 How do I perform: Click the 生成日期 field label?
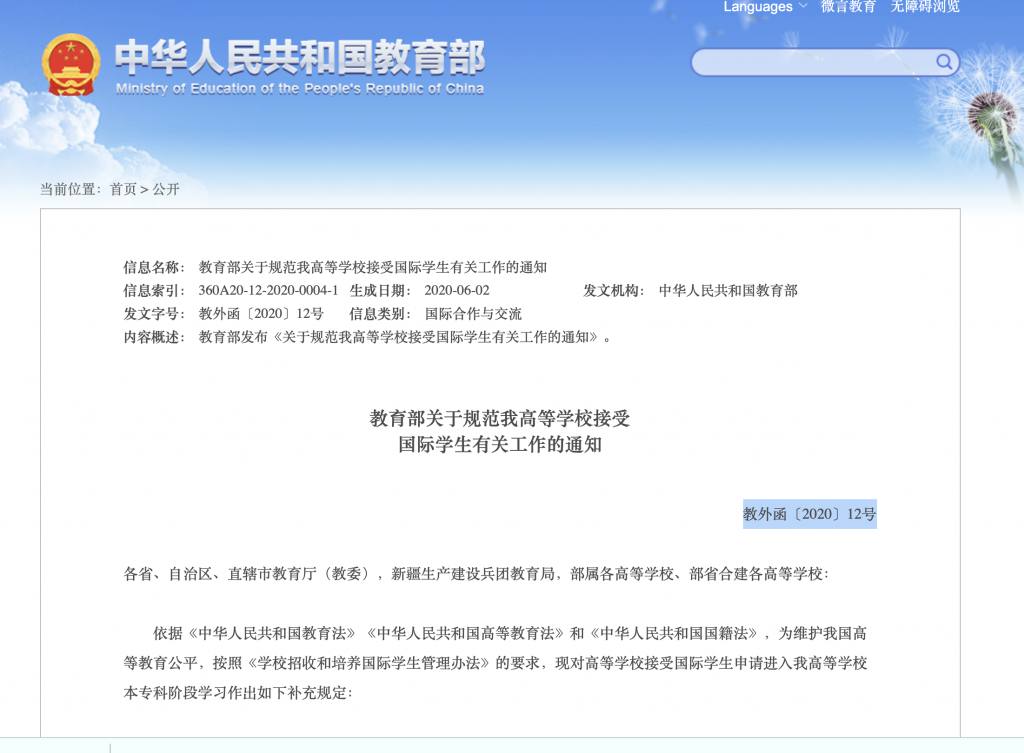tap(381, 291)
